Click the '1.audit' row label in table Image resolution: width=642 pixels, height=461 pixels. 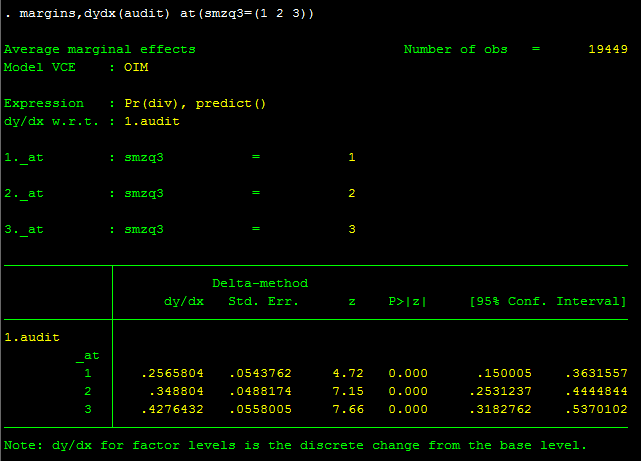pyautogui.click(x=32, y=337)
